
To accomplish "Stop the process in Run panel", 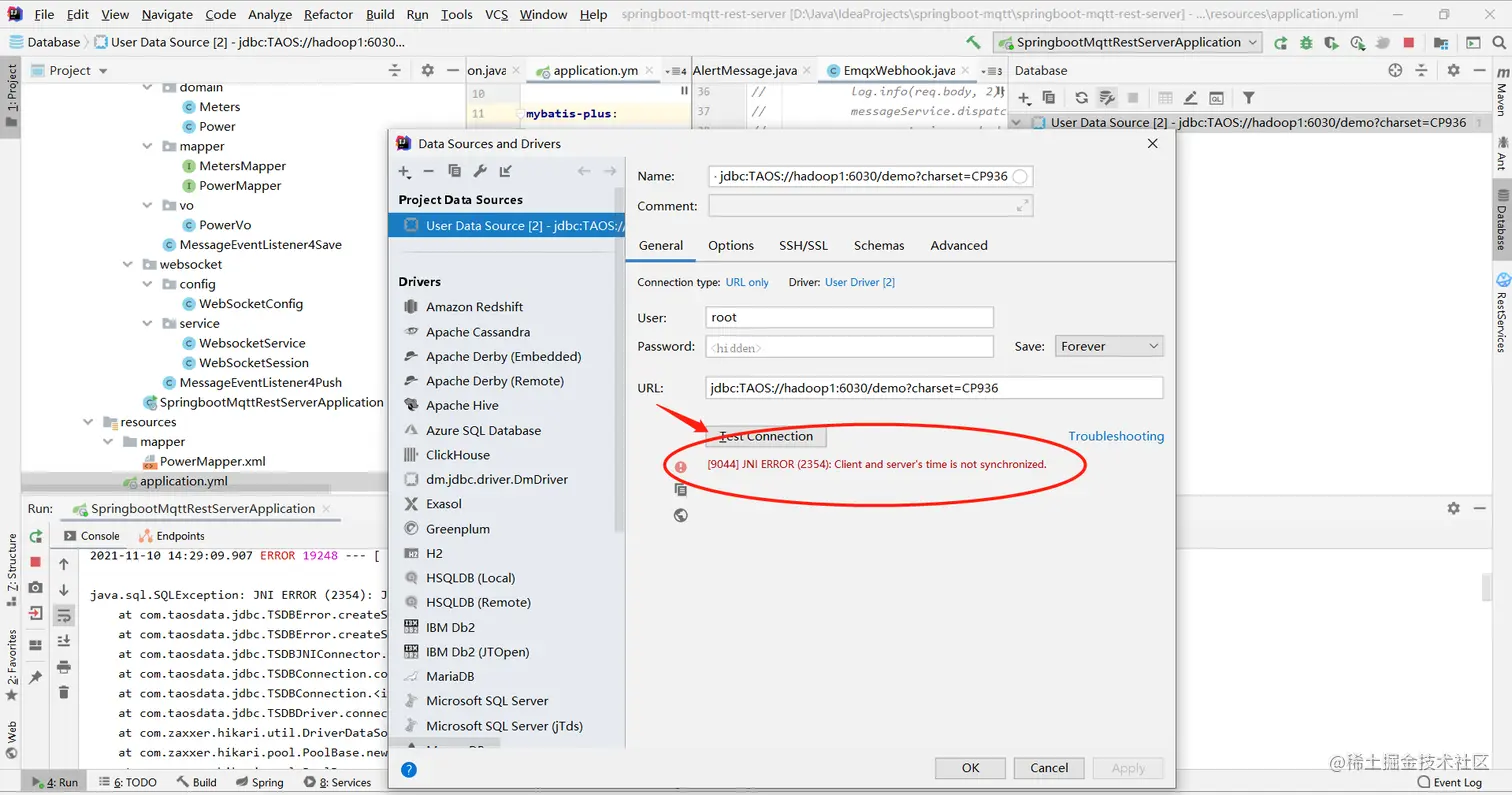I will tap(36, 563).
